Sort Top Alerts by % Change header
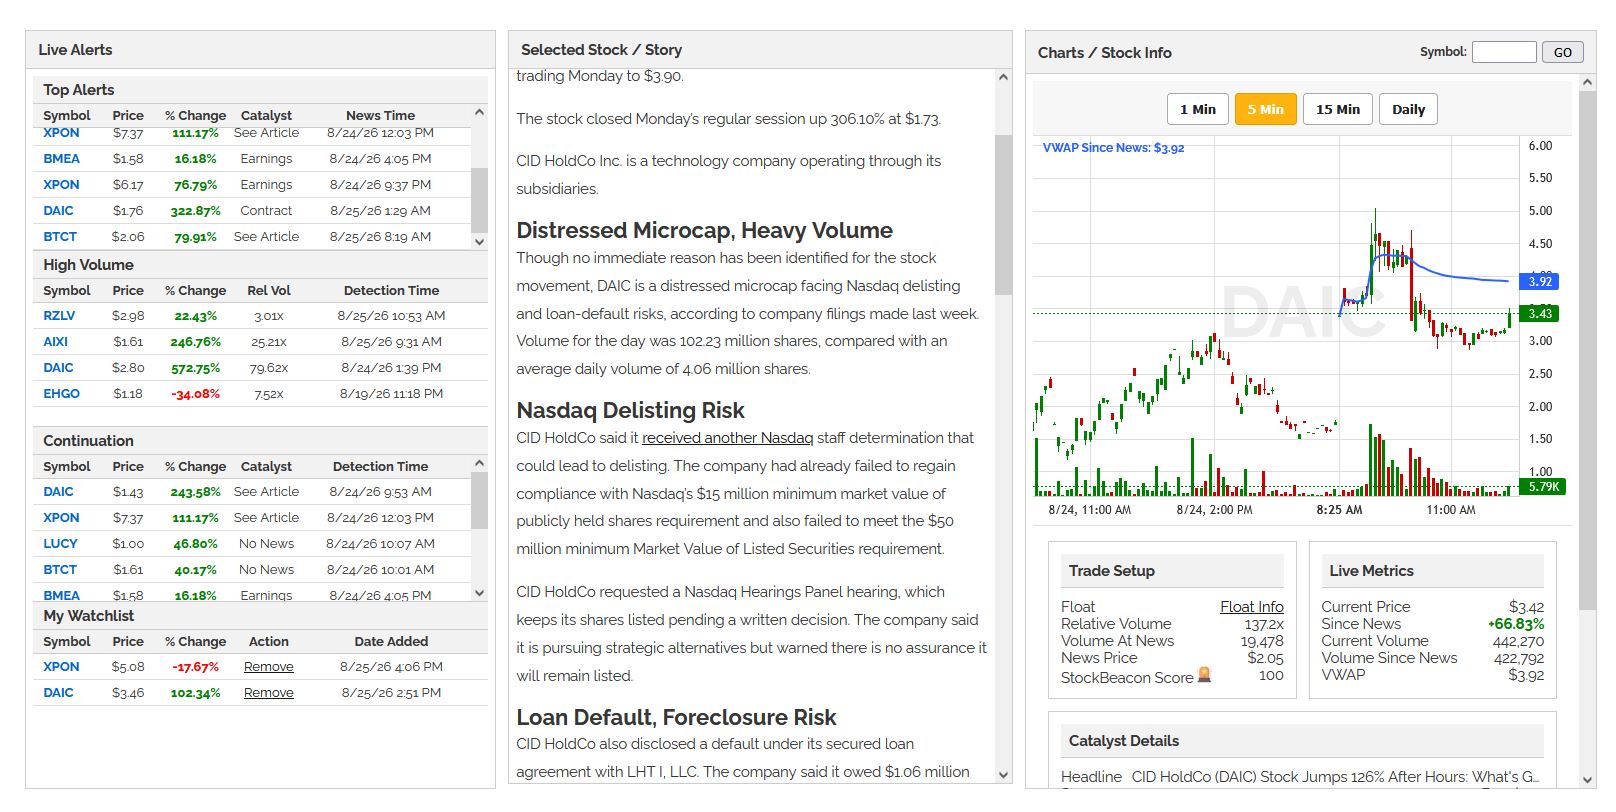The width and height of the screenshot is (1616, 812). point(195,115)
